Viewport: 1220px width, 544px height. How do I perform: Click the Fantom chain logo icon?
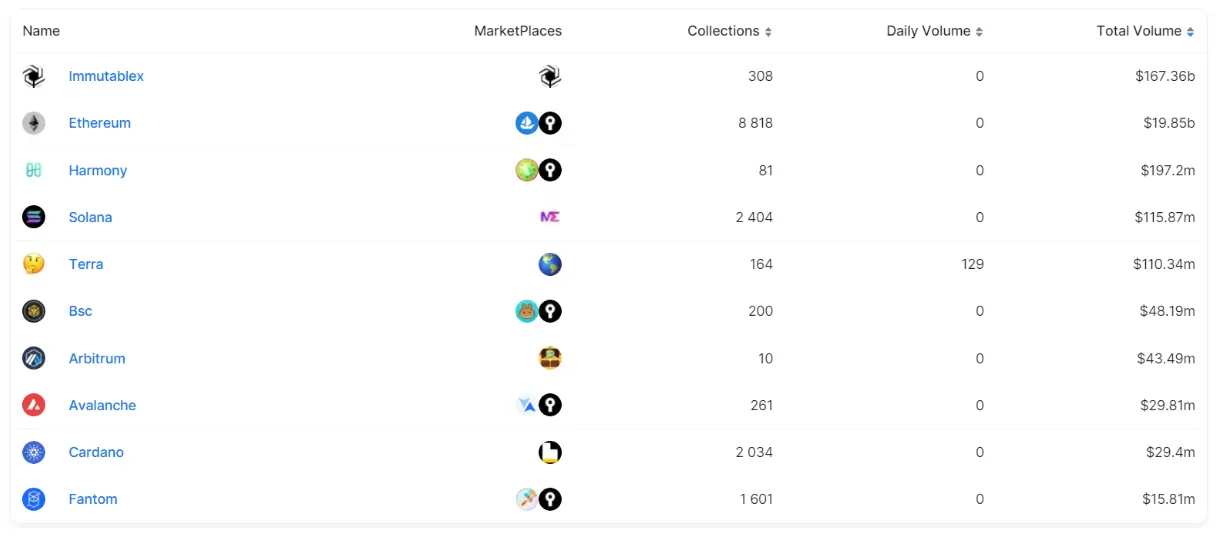34,499
